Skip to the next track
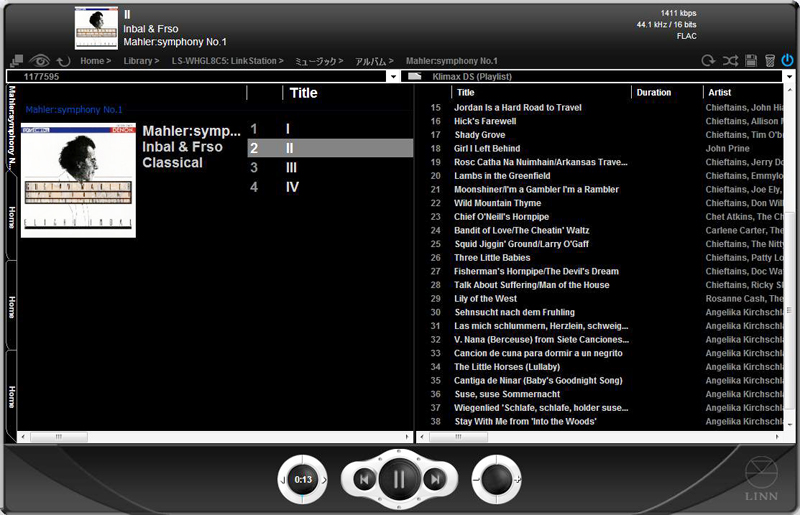This screenshot has height=515, width=800. pyautogui.click(x=434, y=481)
